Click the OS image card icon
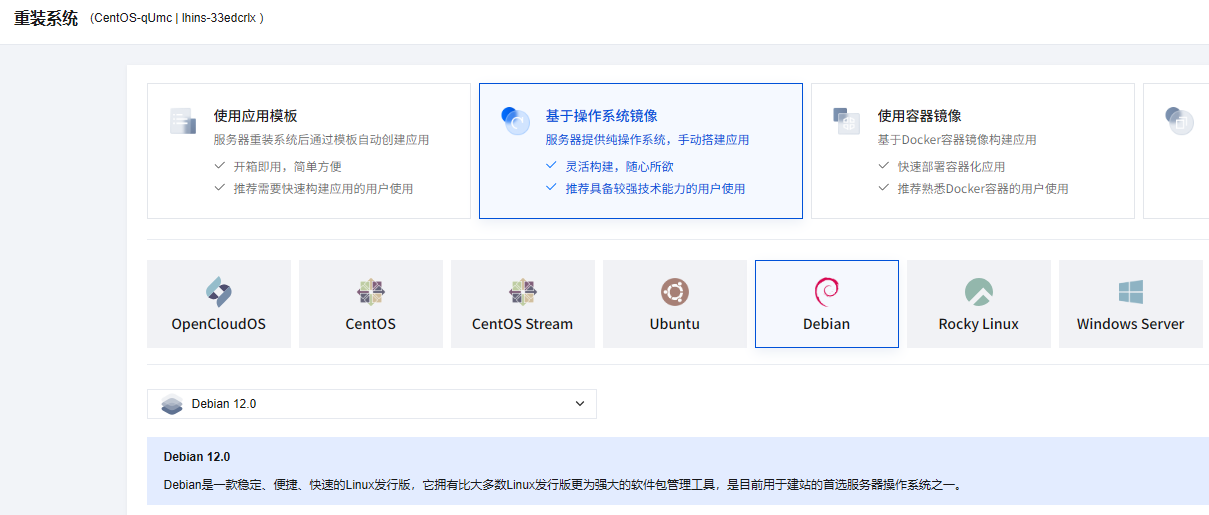This screenshot has height=515, width=1209. (514, 121)
